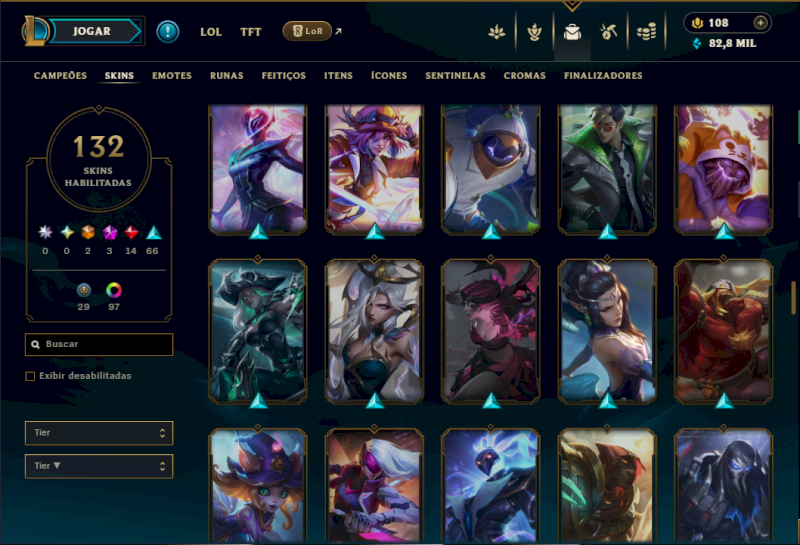The width and height of the screenshot is (800, 545).
Task: Click the crest profile icon next to Collection
Action: tap(534, 32)
